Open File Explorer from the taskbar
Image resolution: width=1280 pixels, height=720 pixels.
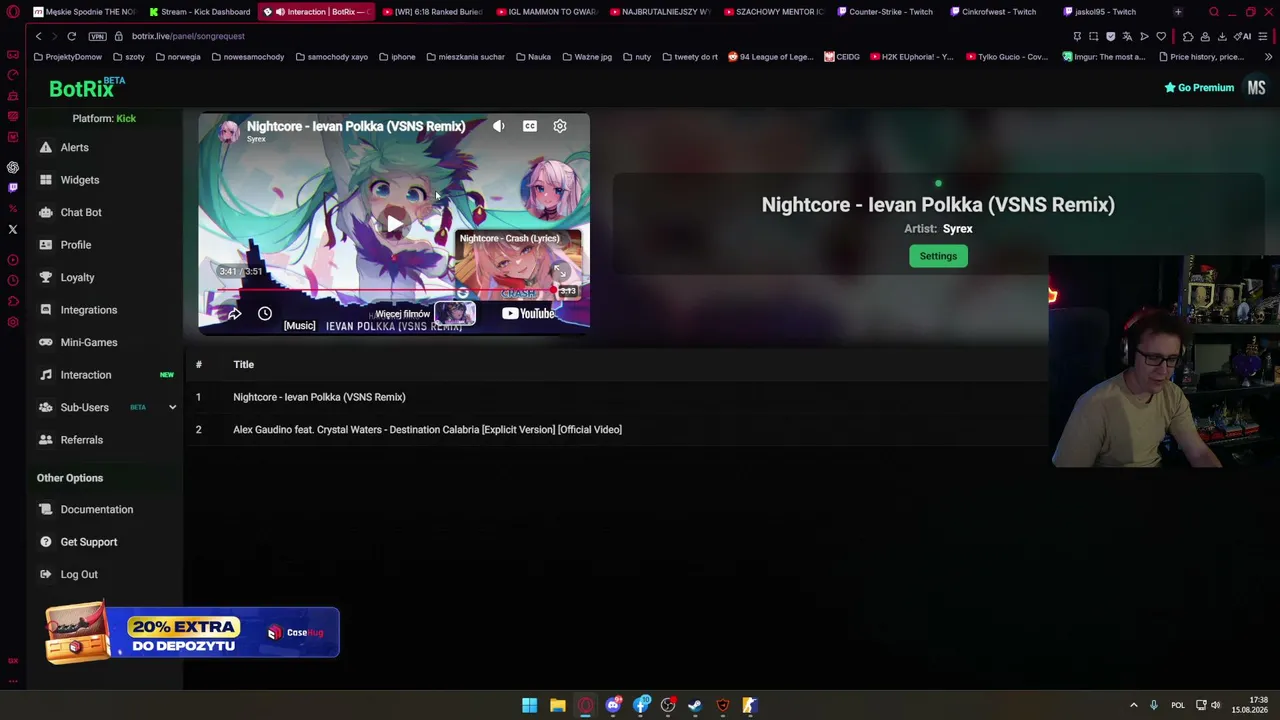(x=557, y=705)
